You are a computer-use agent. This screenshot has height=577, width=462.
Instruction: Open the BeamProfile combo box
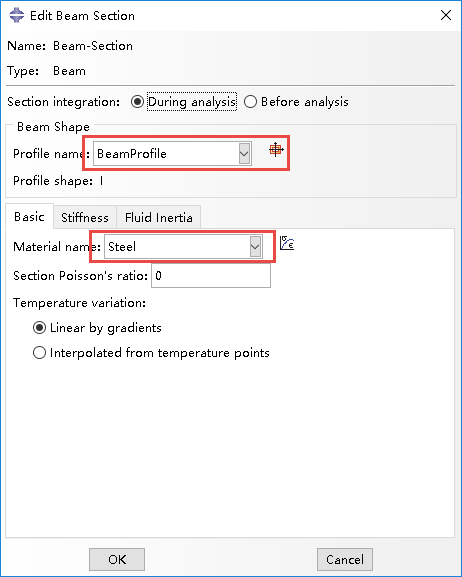coord(172,153)
